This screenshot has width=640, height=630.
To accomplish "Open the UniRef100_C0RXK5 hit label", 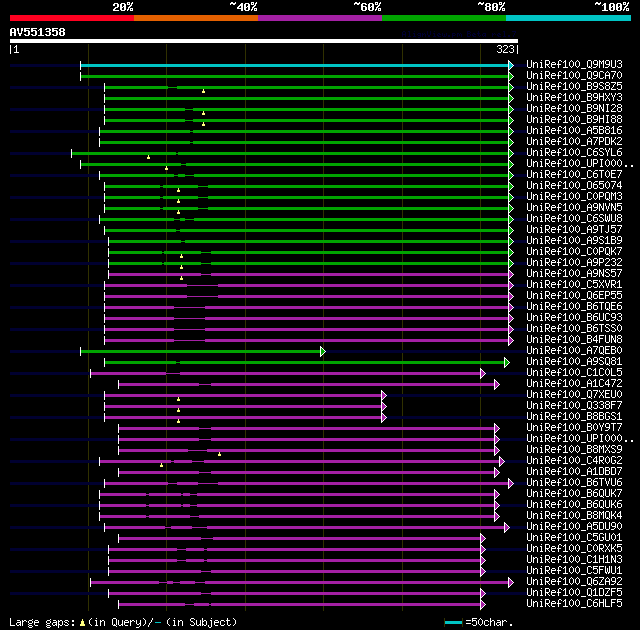I will click(574, 549).
